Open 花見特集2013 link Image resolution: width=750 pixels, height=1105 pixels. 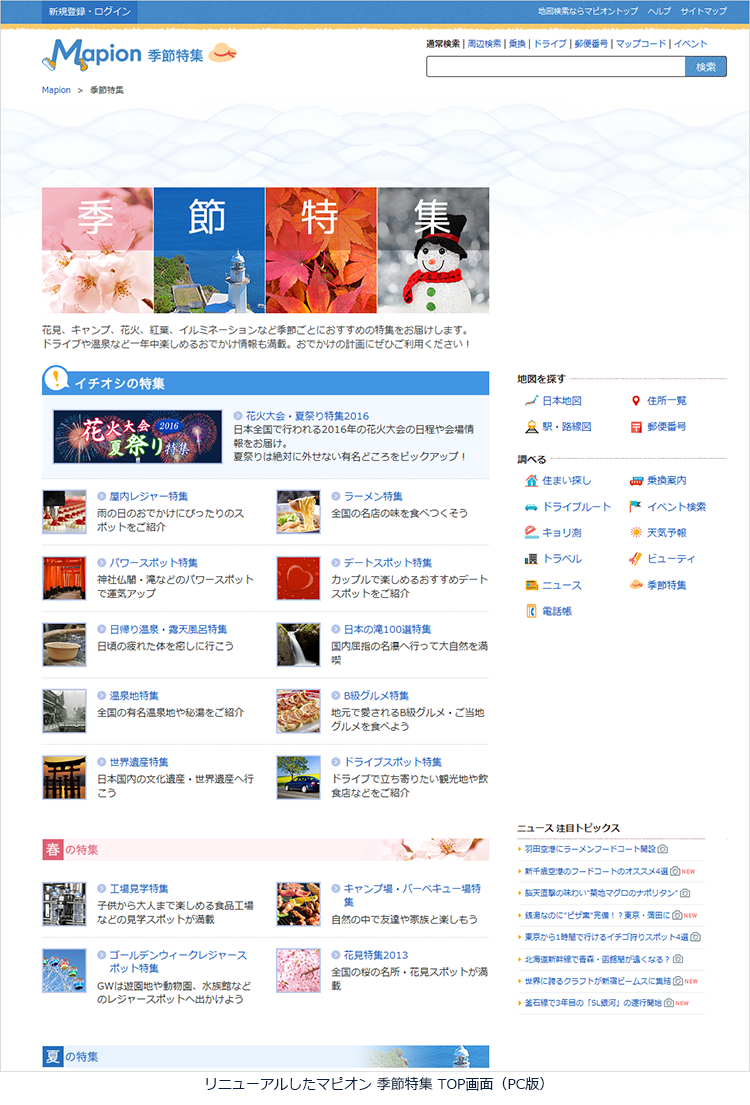pyautogui.click(x=376, y=955)
